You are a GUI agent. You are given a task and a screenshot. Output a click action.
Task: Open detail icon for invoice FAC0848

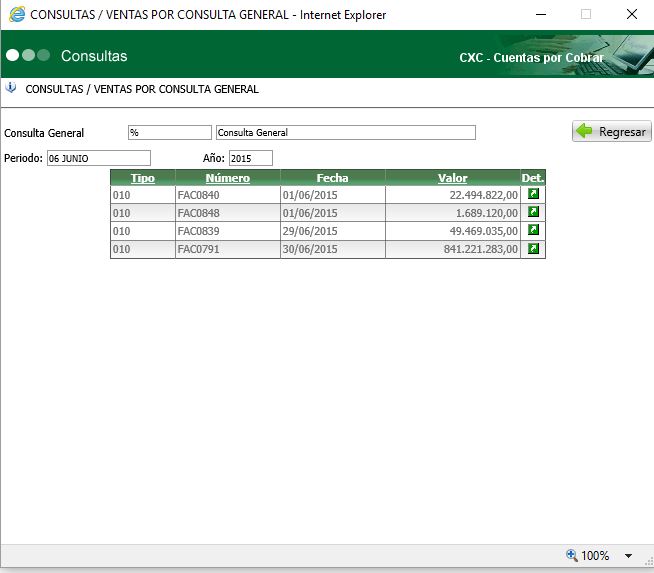tap(533, 212)
